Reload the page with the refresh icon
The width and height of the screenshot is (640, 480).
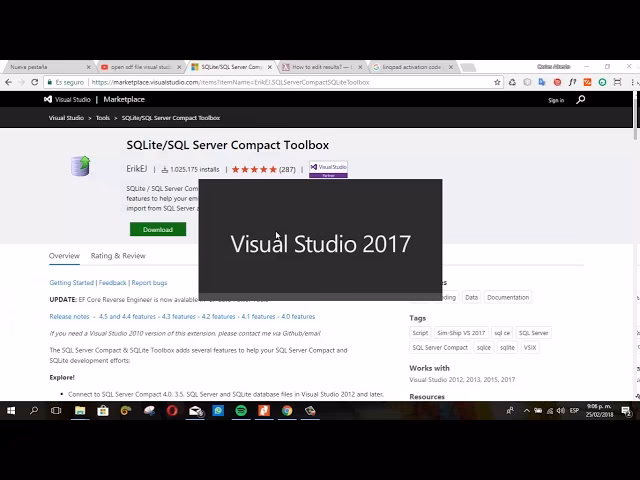[x=35, y=82]
